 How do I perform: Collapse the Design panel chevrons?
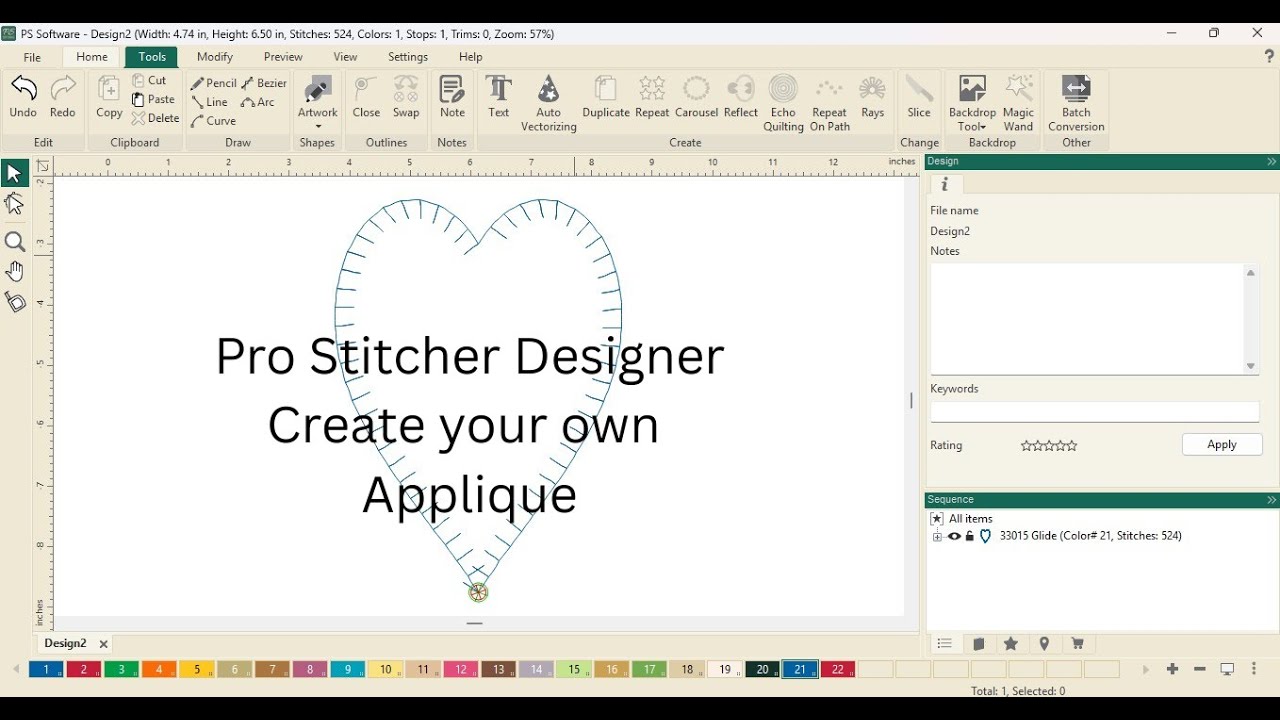coord(1271,162)
